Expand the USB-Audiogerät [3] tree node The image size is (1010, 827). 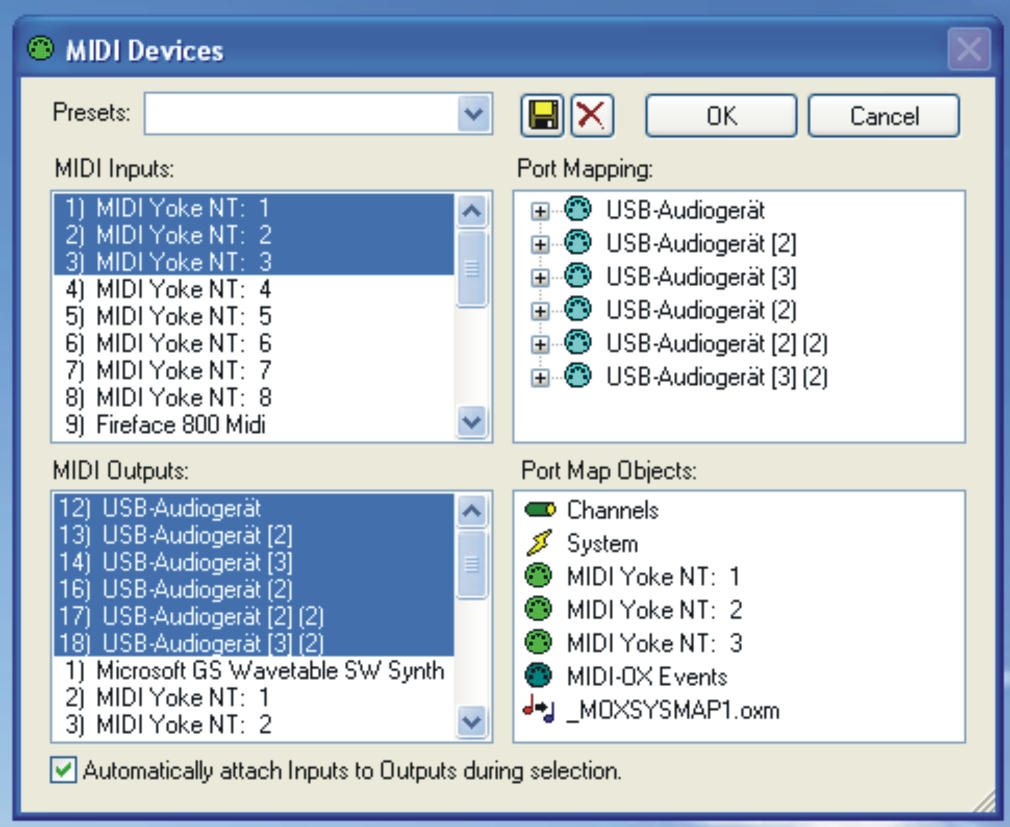click(x=539, y=278)
